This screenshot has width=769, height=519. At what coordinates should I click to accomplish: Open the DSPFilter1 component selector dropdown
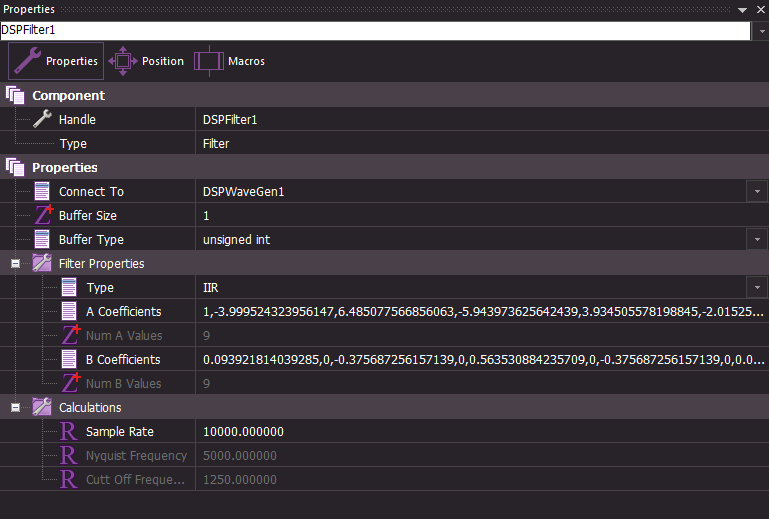coord(759,31)
